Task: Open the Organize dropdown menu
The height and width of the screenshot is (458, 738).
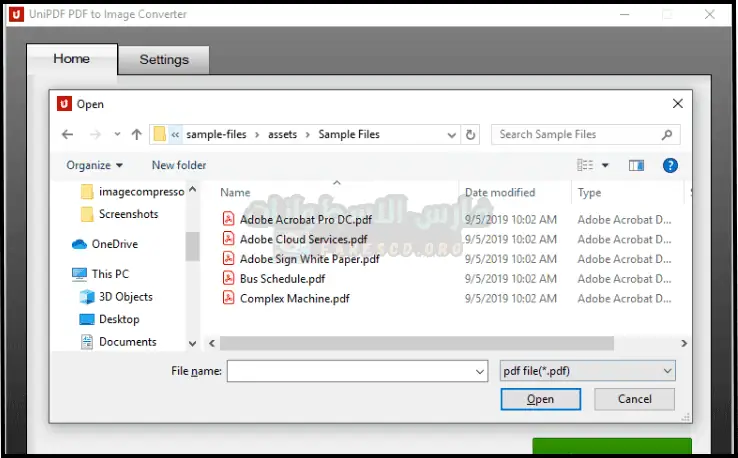Action: [x=94, y=165]
